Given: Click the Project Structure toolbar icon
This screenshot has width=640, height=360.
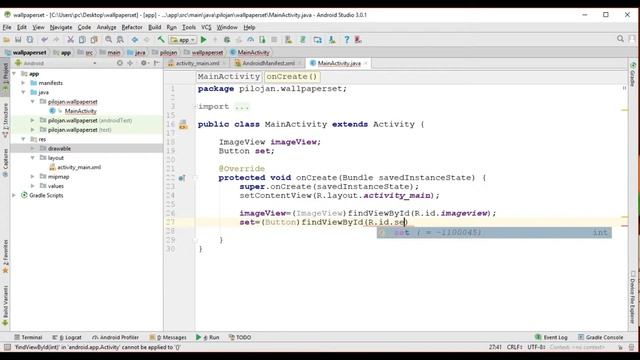Looking at the screenshot, I should point(318,40).
